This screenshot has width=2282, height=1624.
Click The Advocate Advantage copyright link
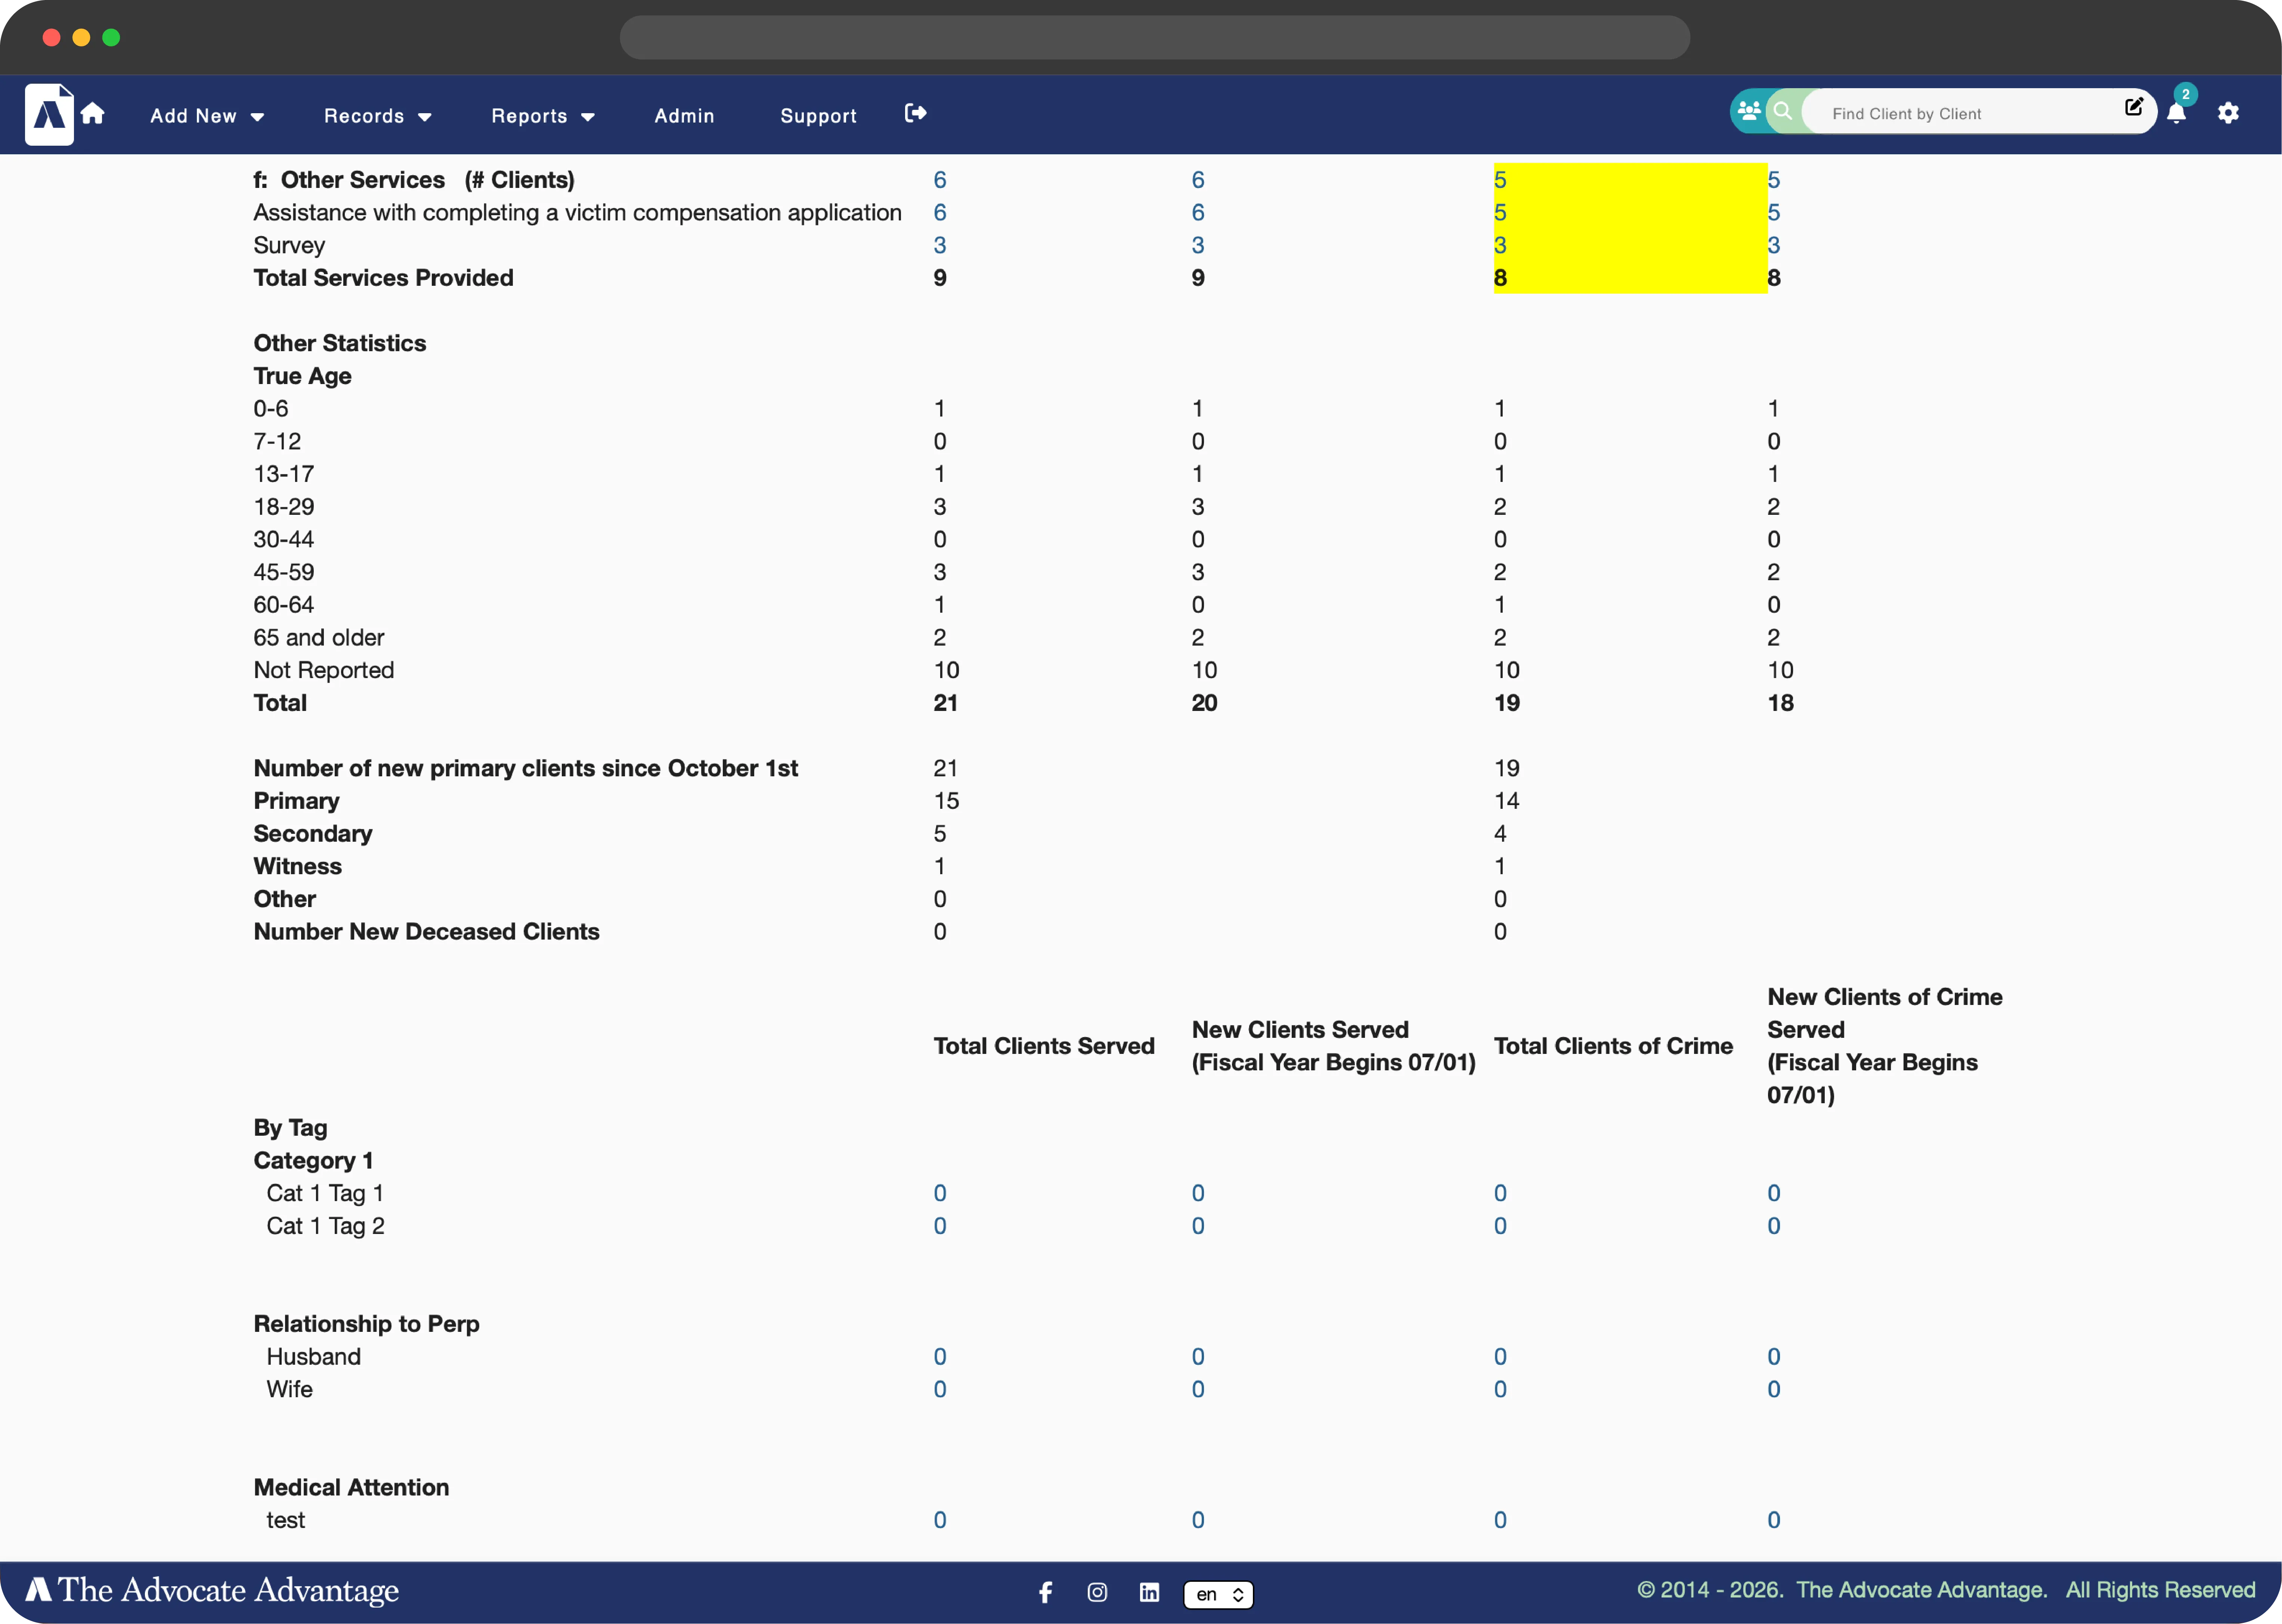pos(1921,1590)
